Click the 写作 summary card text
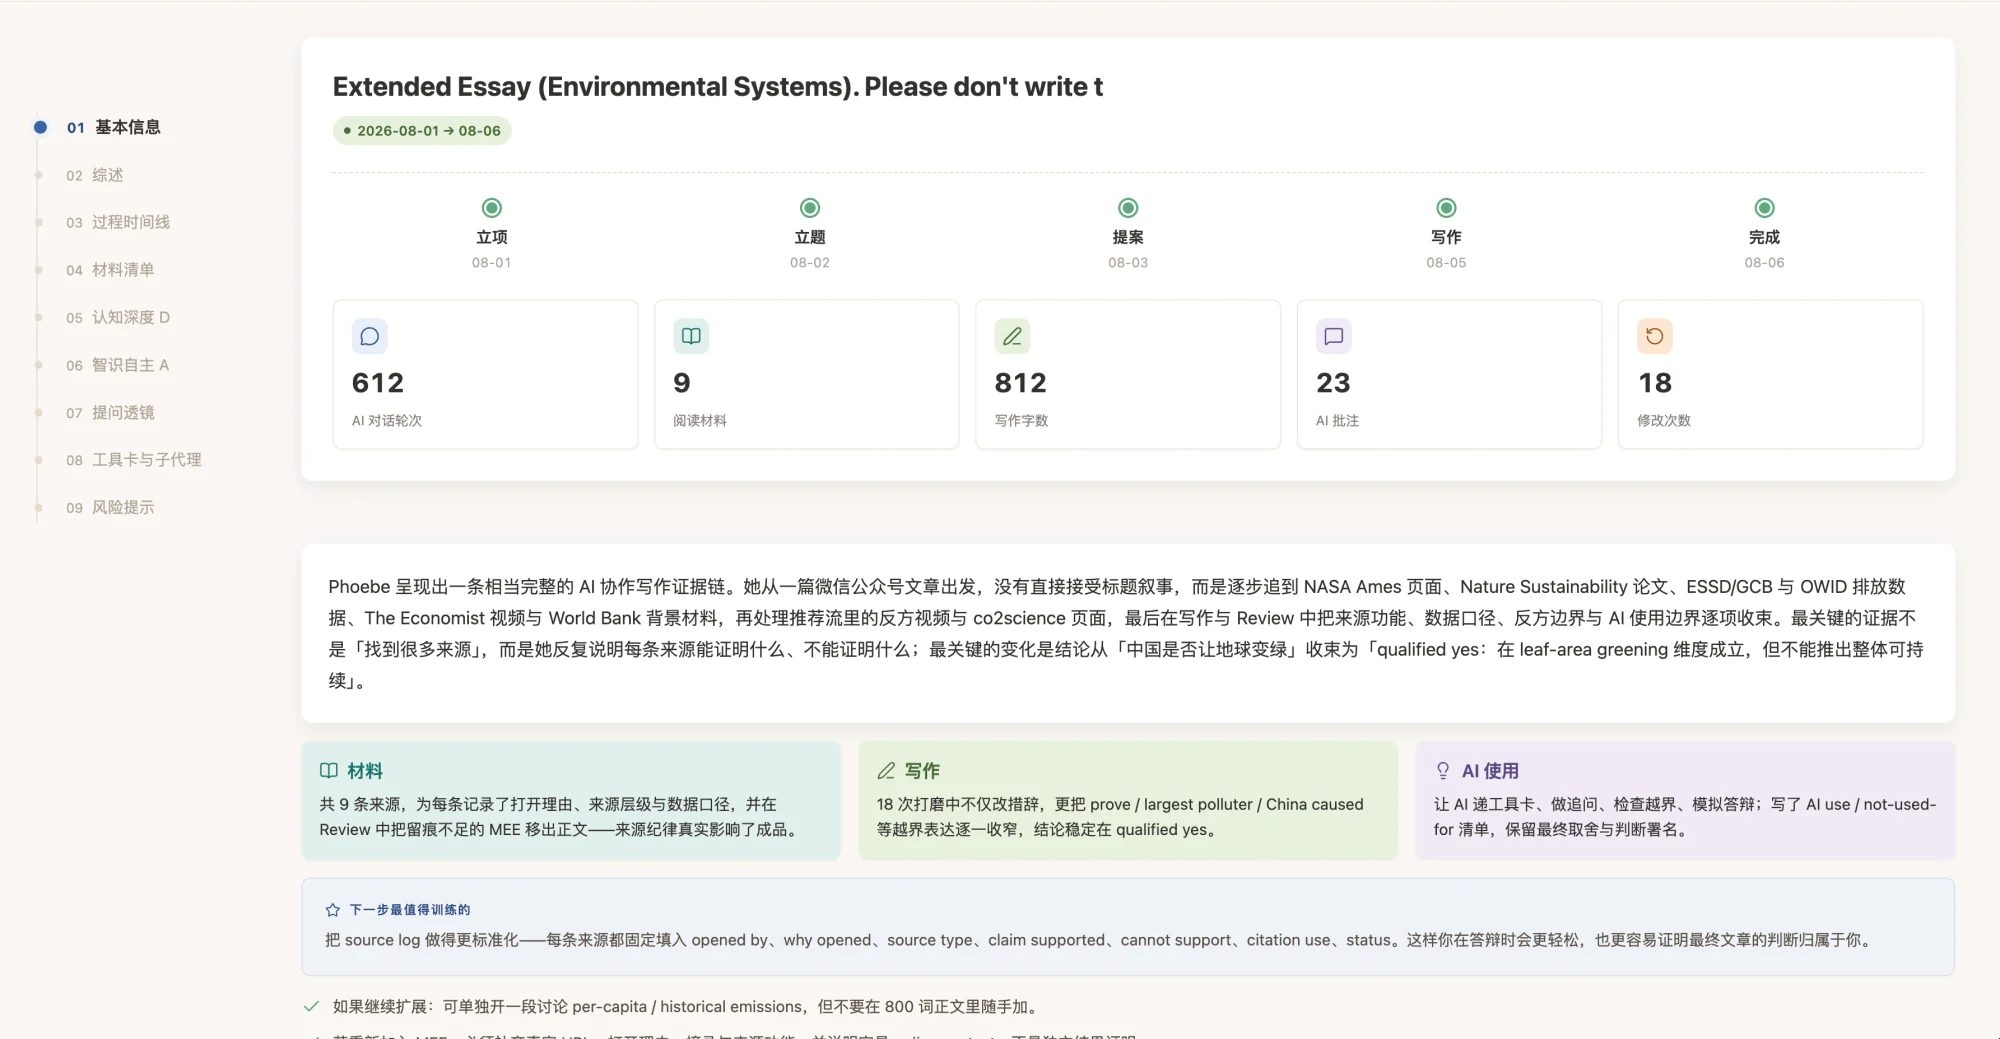 [x=1120, y=817]
